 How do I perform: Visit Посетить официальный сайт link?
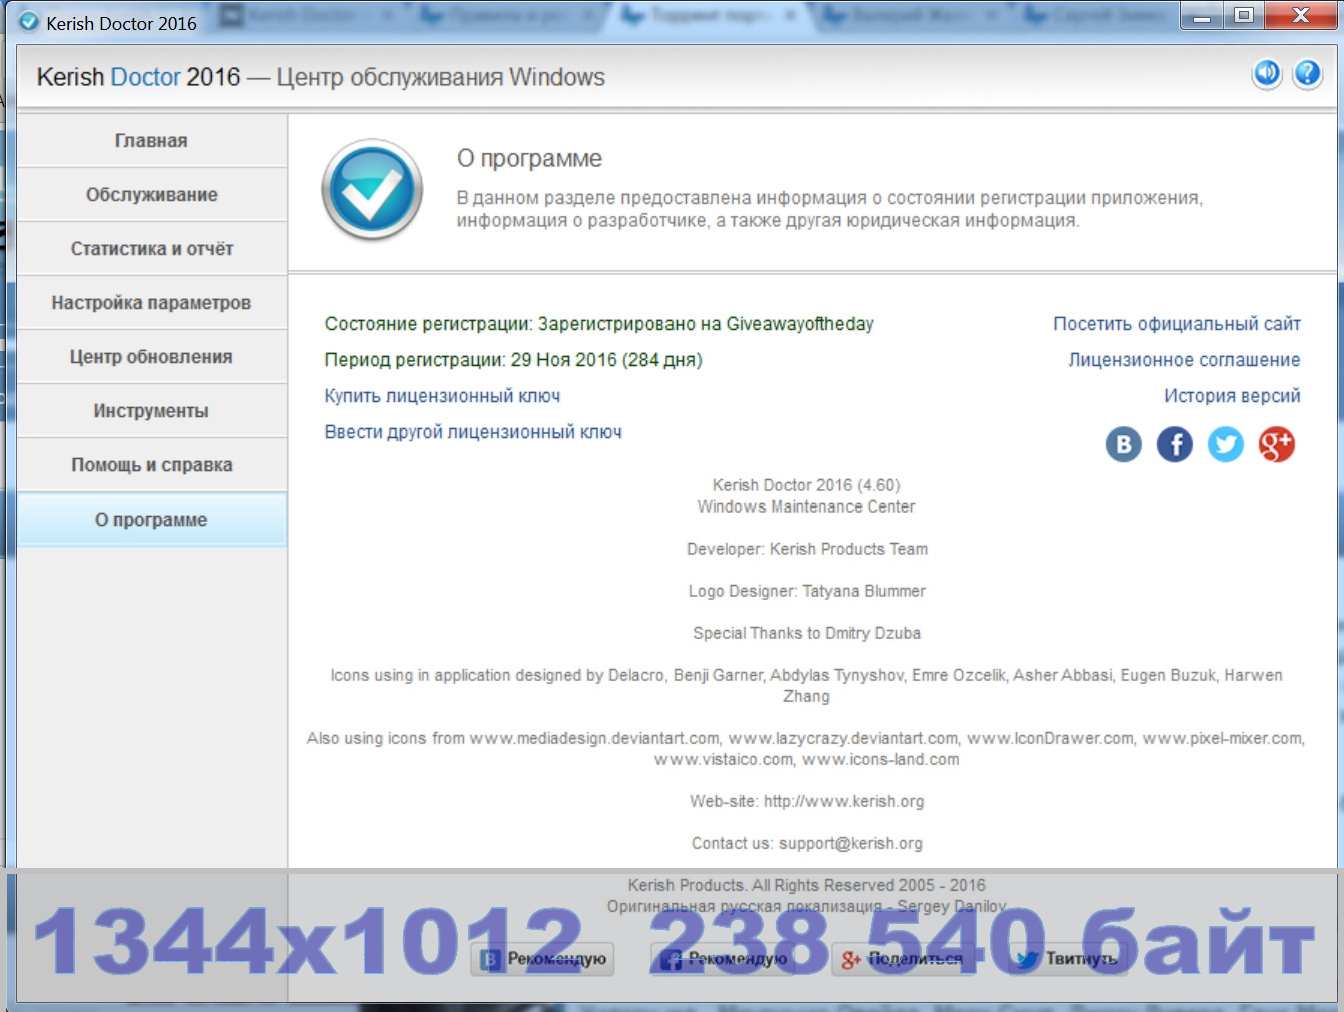point(1176,324)
